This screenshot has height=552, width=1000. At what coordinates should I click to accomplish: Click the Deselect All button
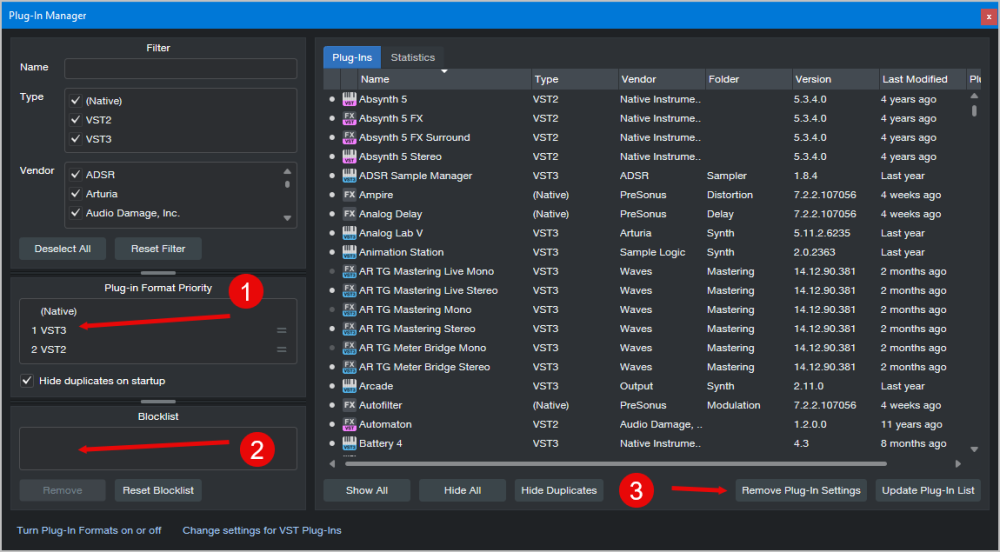(x=62, y=249)
